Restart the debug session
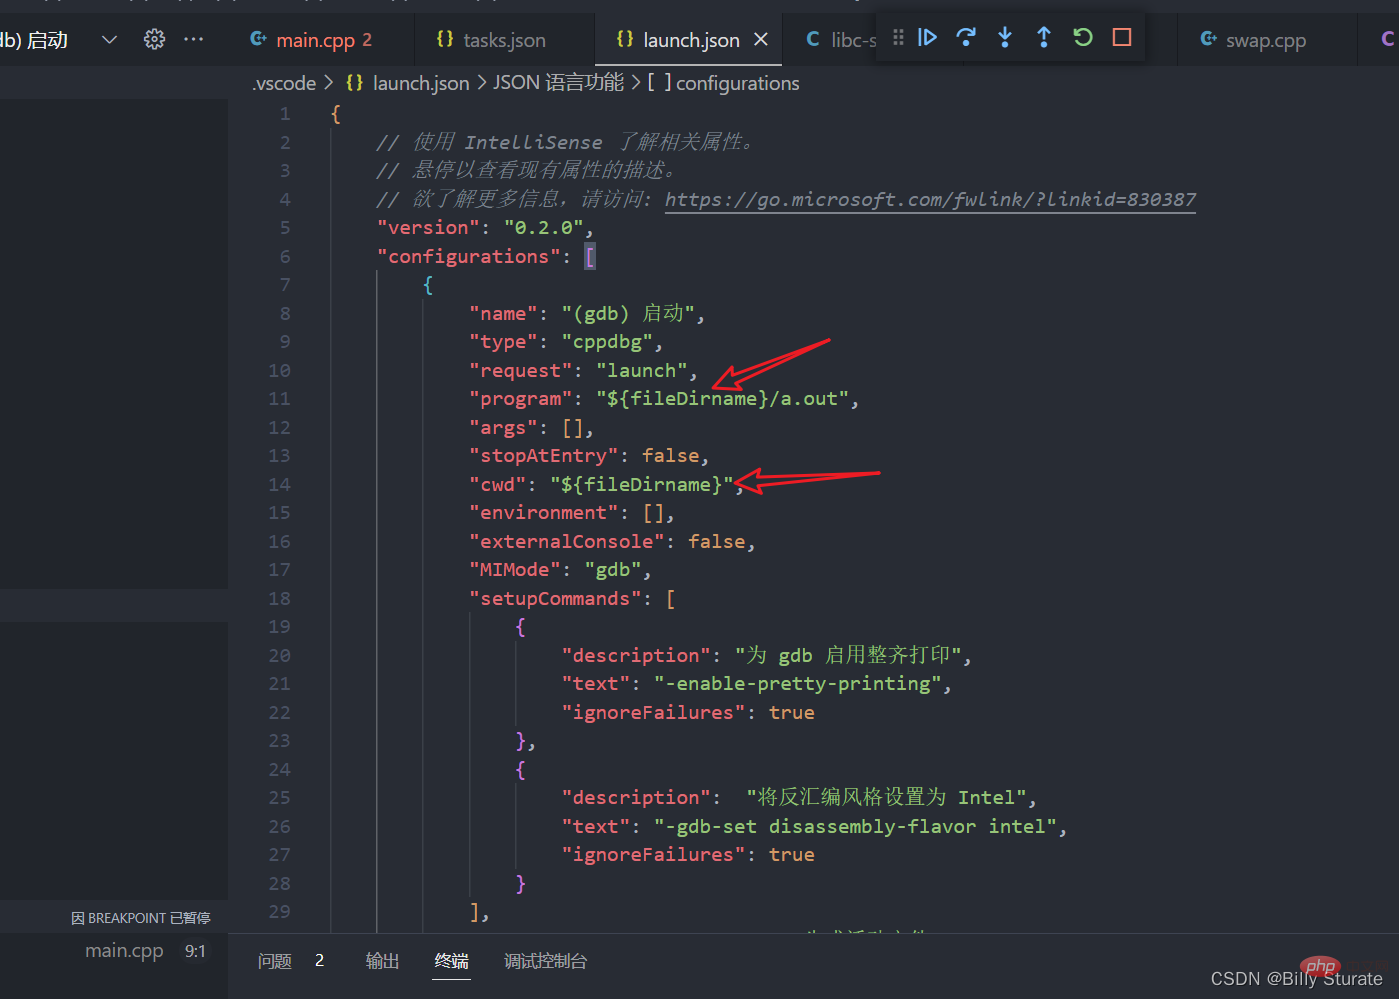 coord(1083,37)
